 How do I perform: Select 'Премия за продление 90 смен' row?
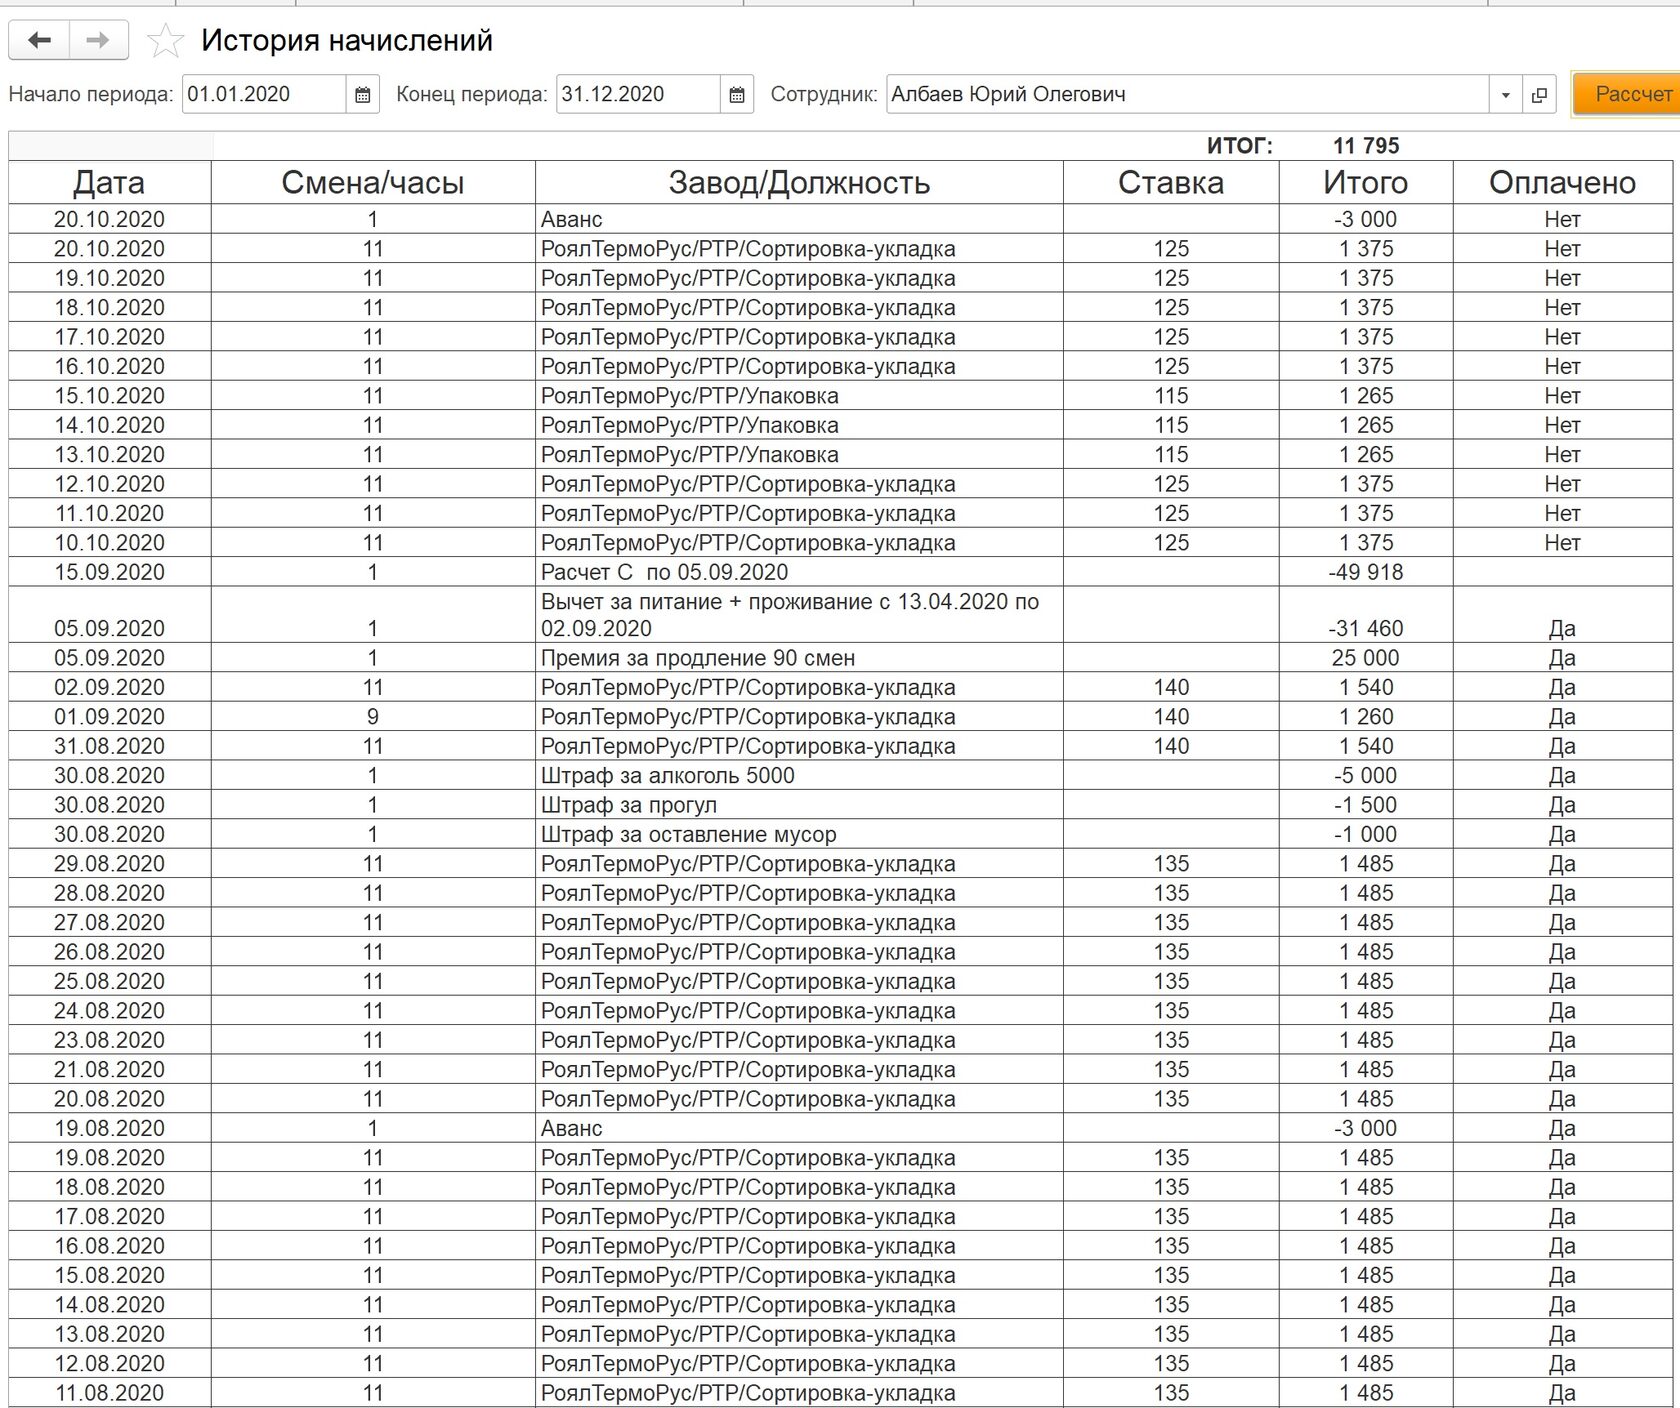840,658
